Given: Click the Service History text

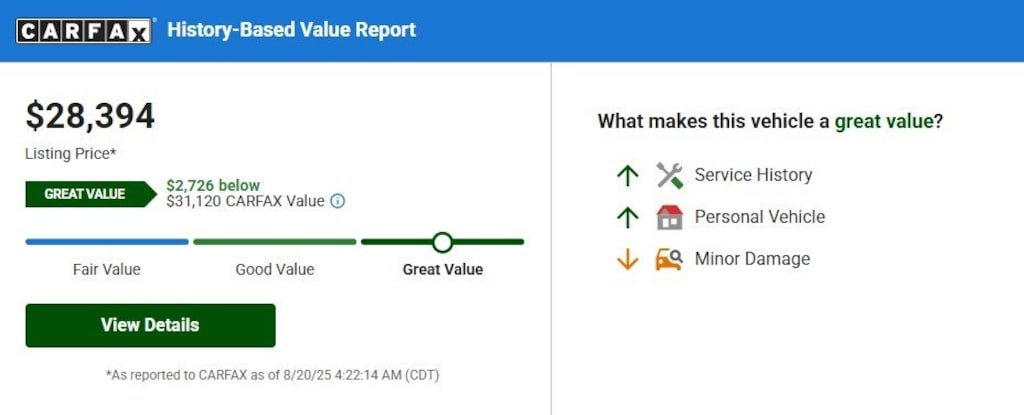Looking at the screenshot, I should [754, 175].
